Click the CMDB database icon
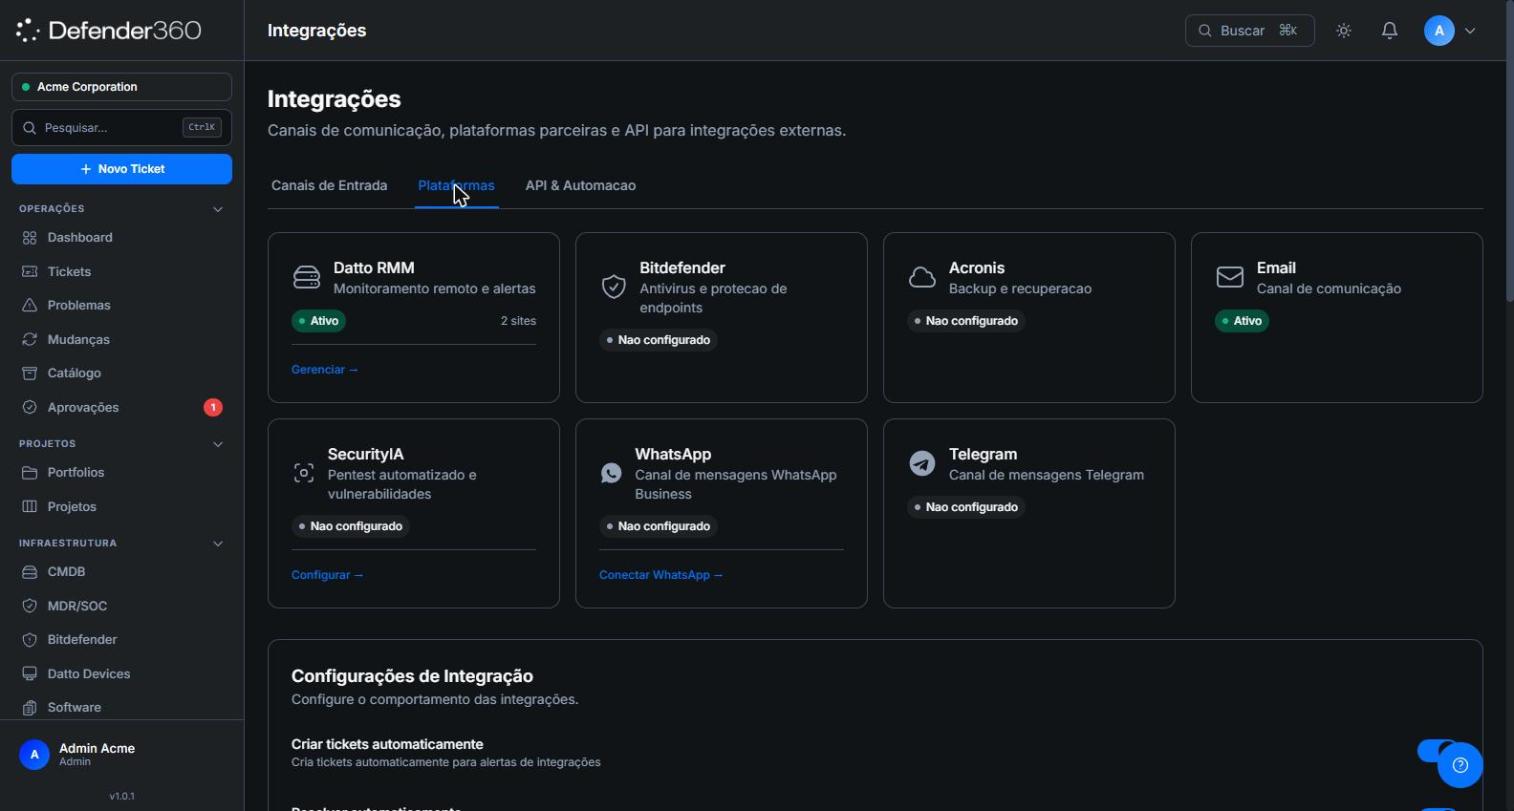 [30, 572]
